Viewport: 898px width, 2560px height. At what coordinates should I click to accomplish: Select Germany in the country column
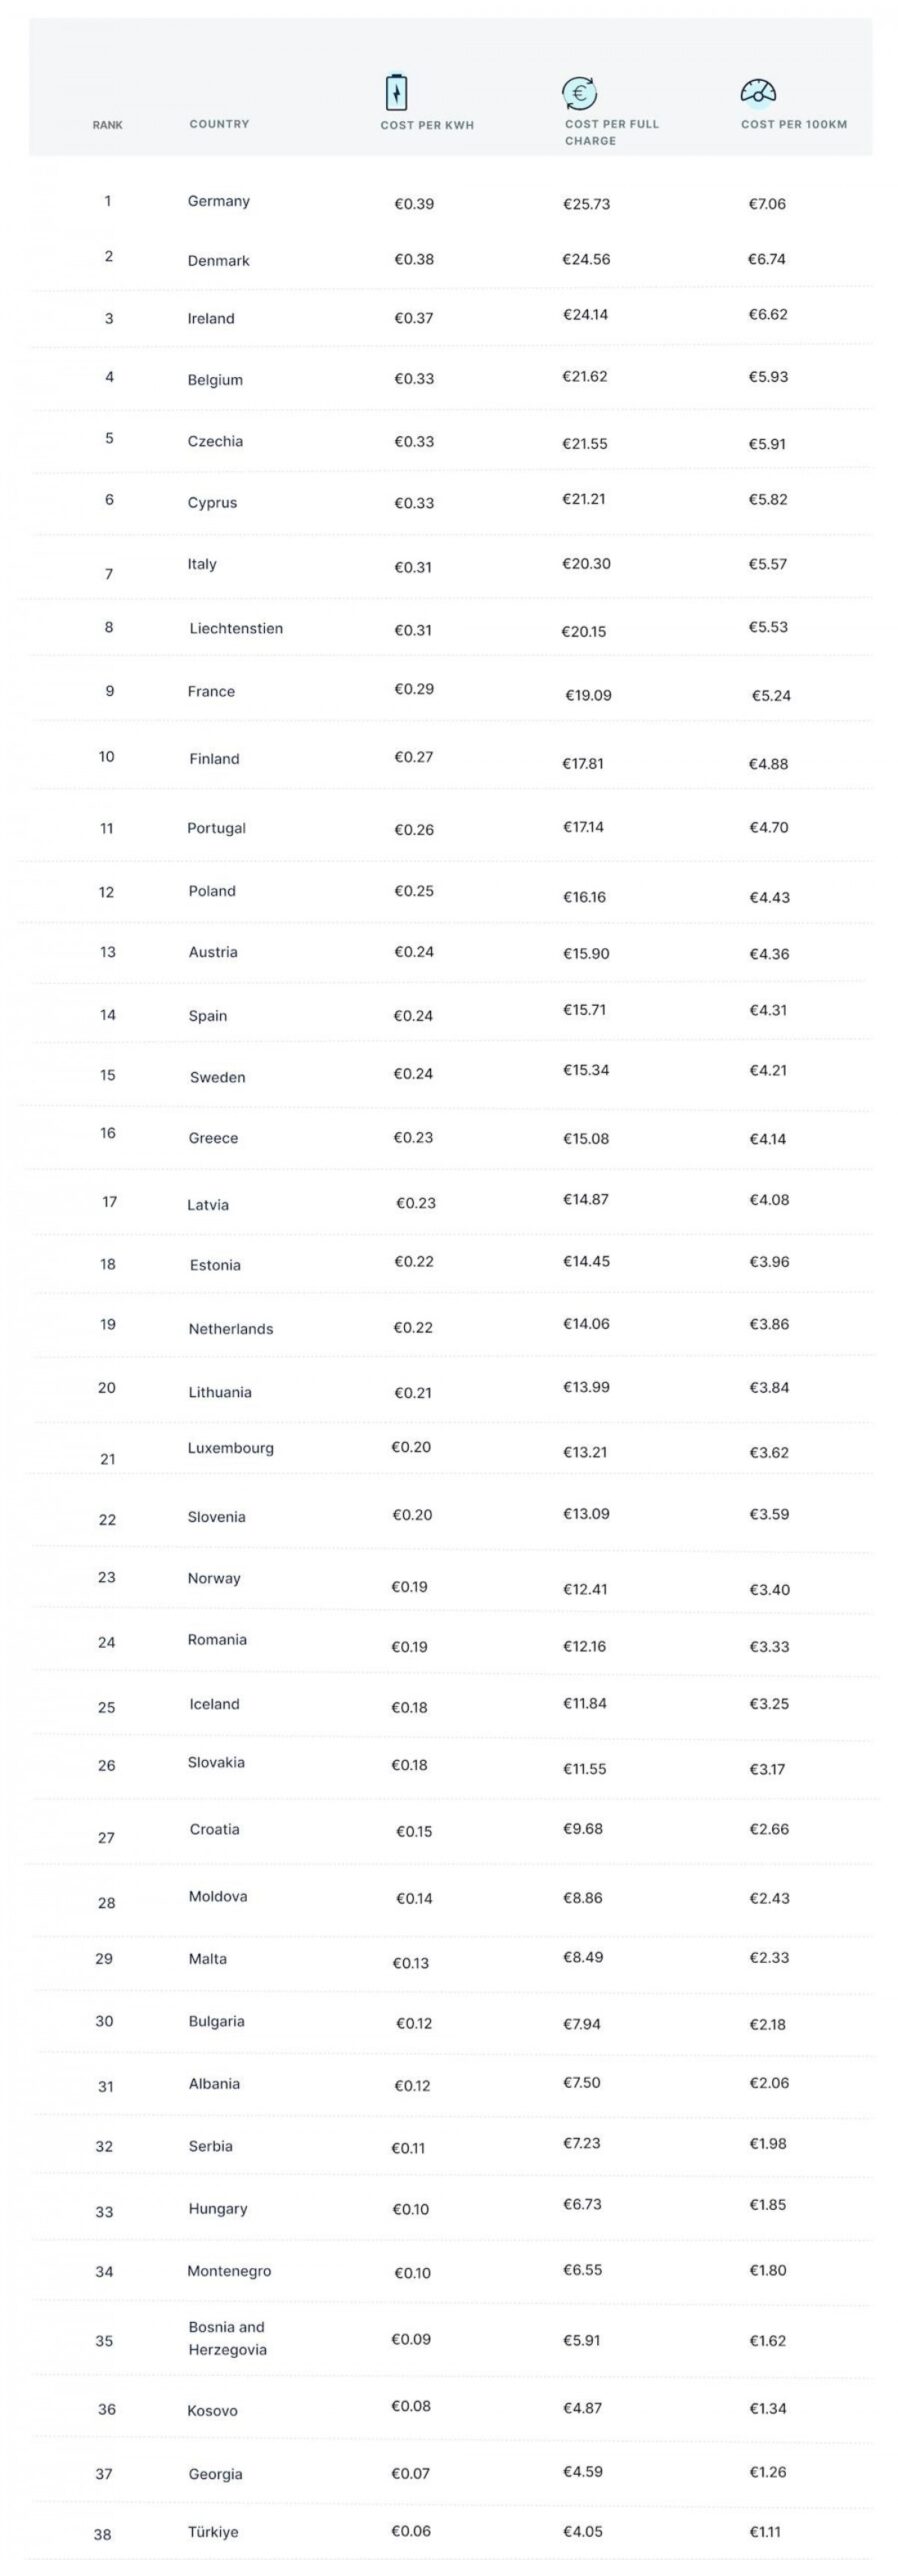(219, 201)
